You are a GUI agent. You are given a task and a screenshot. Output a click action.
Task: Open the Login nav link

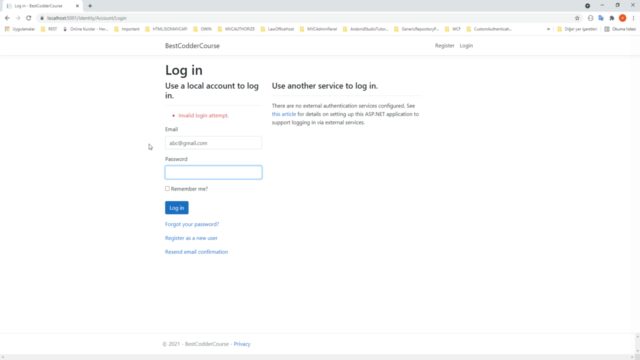tap(466, 46)
